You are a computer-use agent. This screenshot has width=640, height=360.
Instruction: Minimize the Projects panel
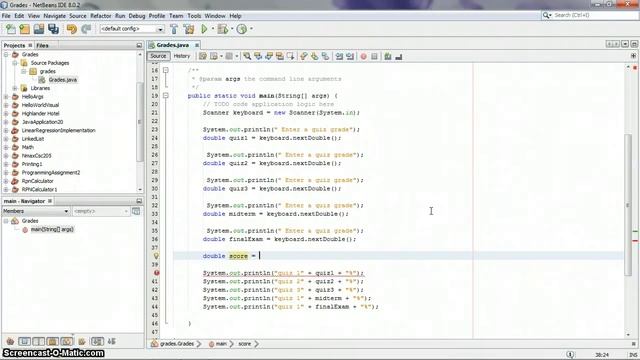tap(139, 45)
